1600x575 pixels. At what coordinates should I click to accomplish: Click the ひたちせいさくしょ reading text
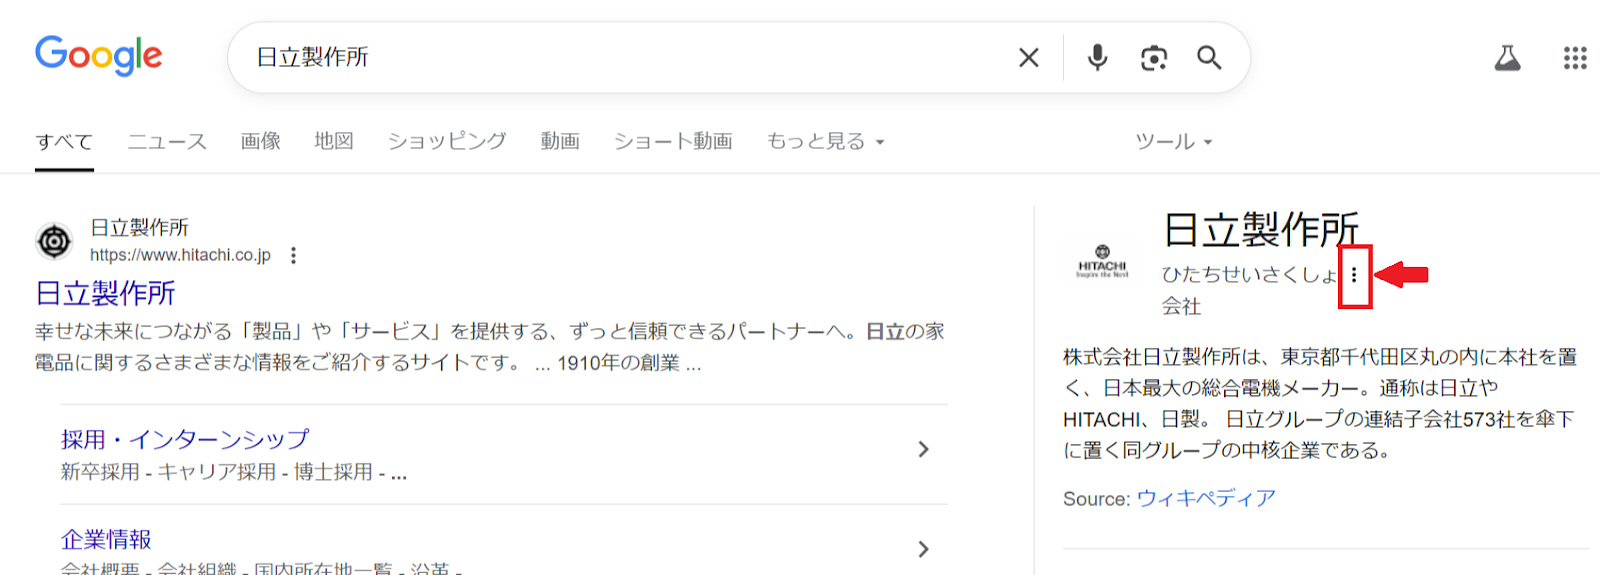point(1250,274)
